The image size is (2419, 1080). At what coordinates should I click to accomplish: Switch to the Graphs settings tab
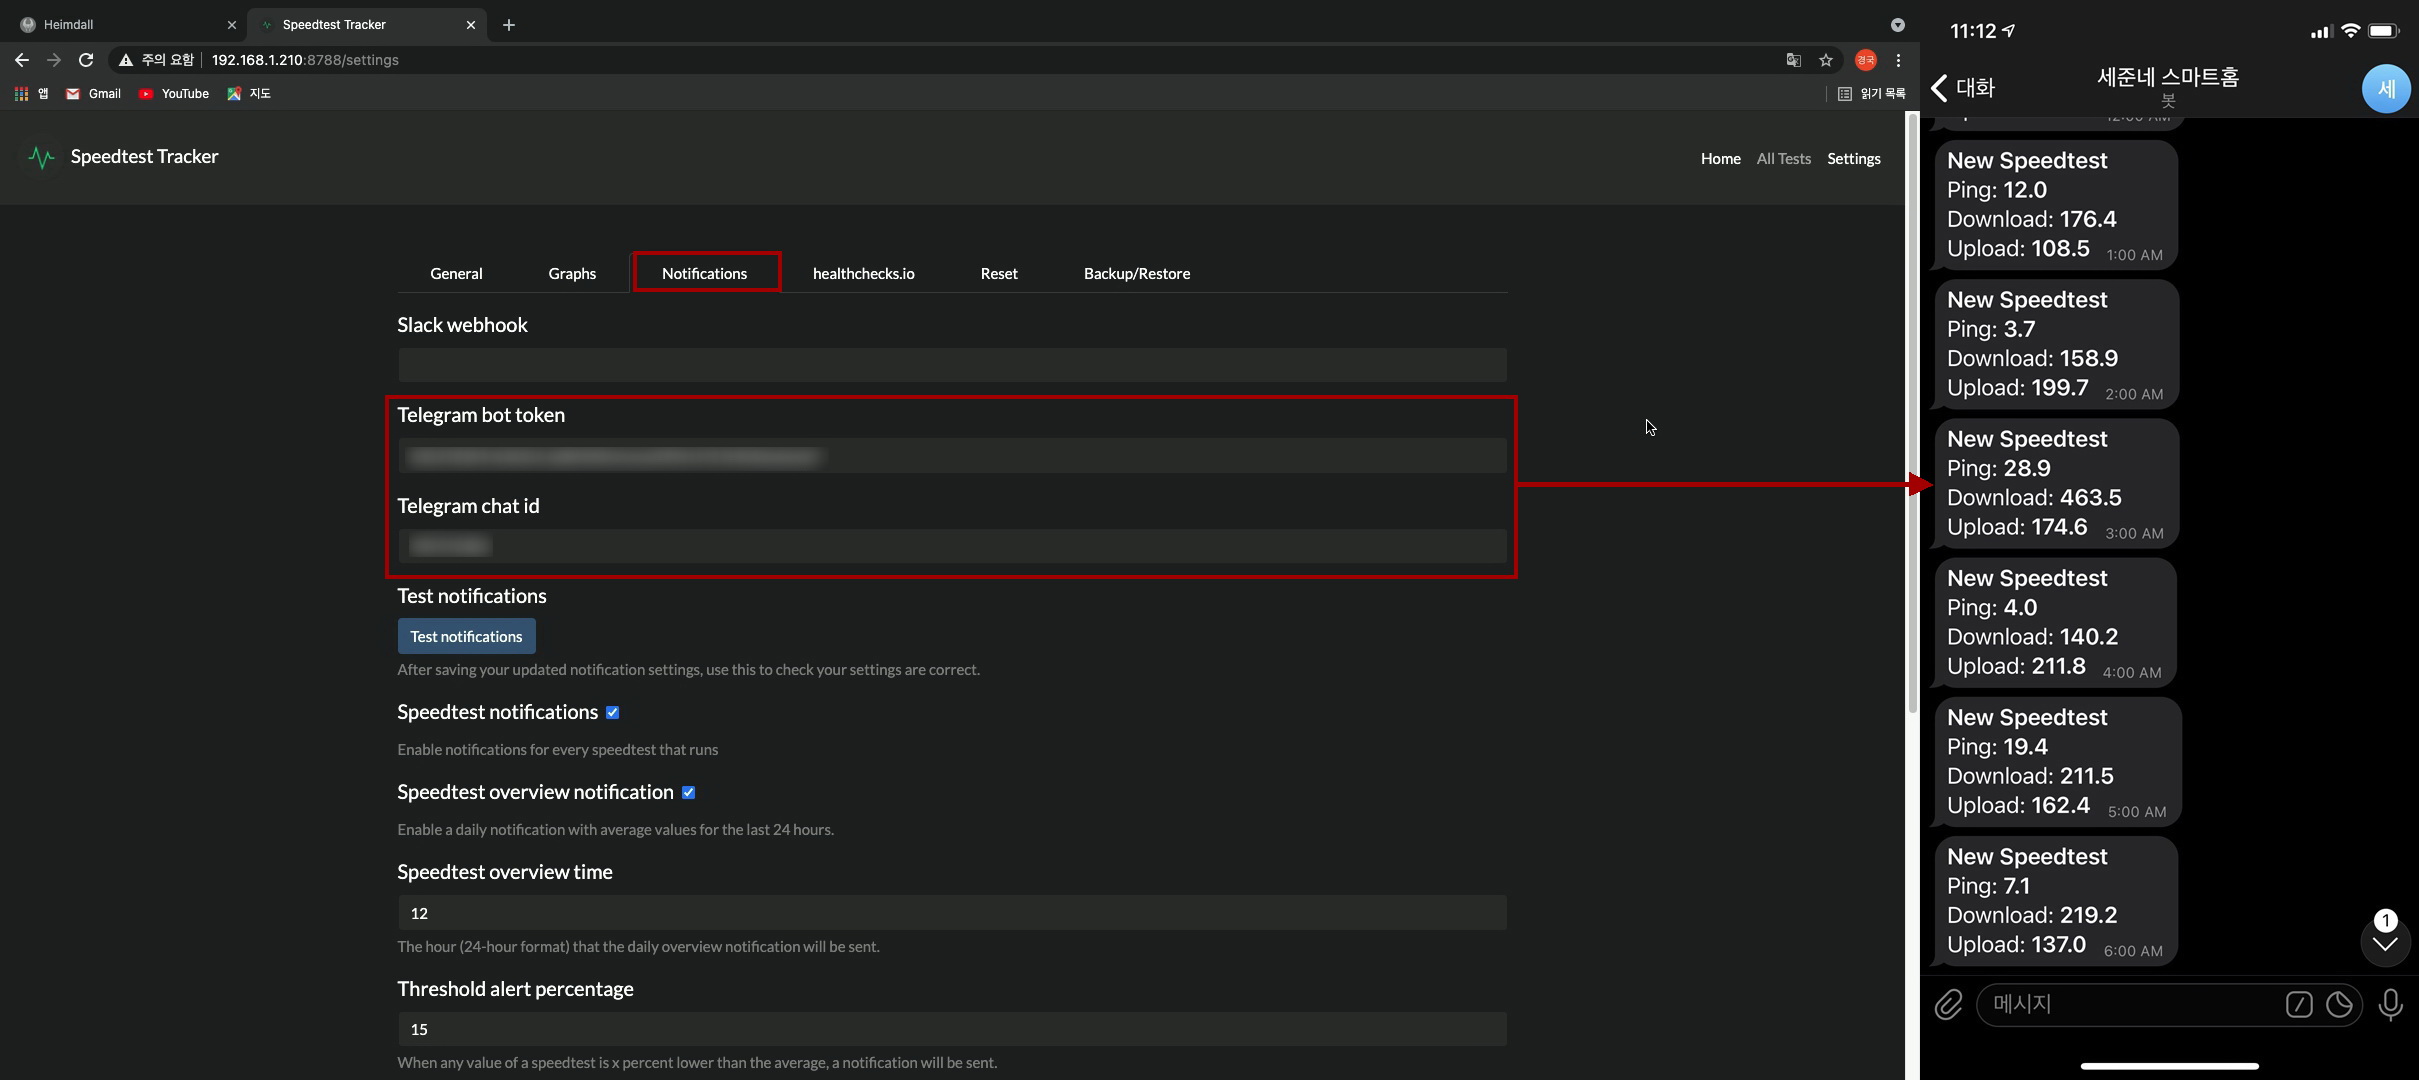click(x=572, y=273)
